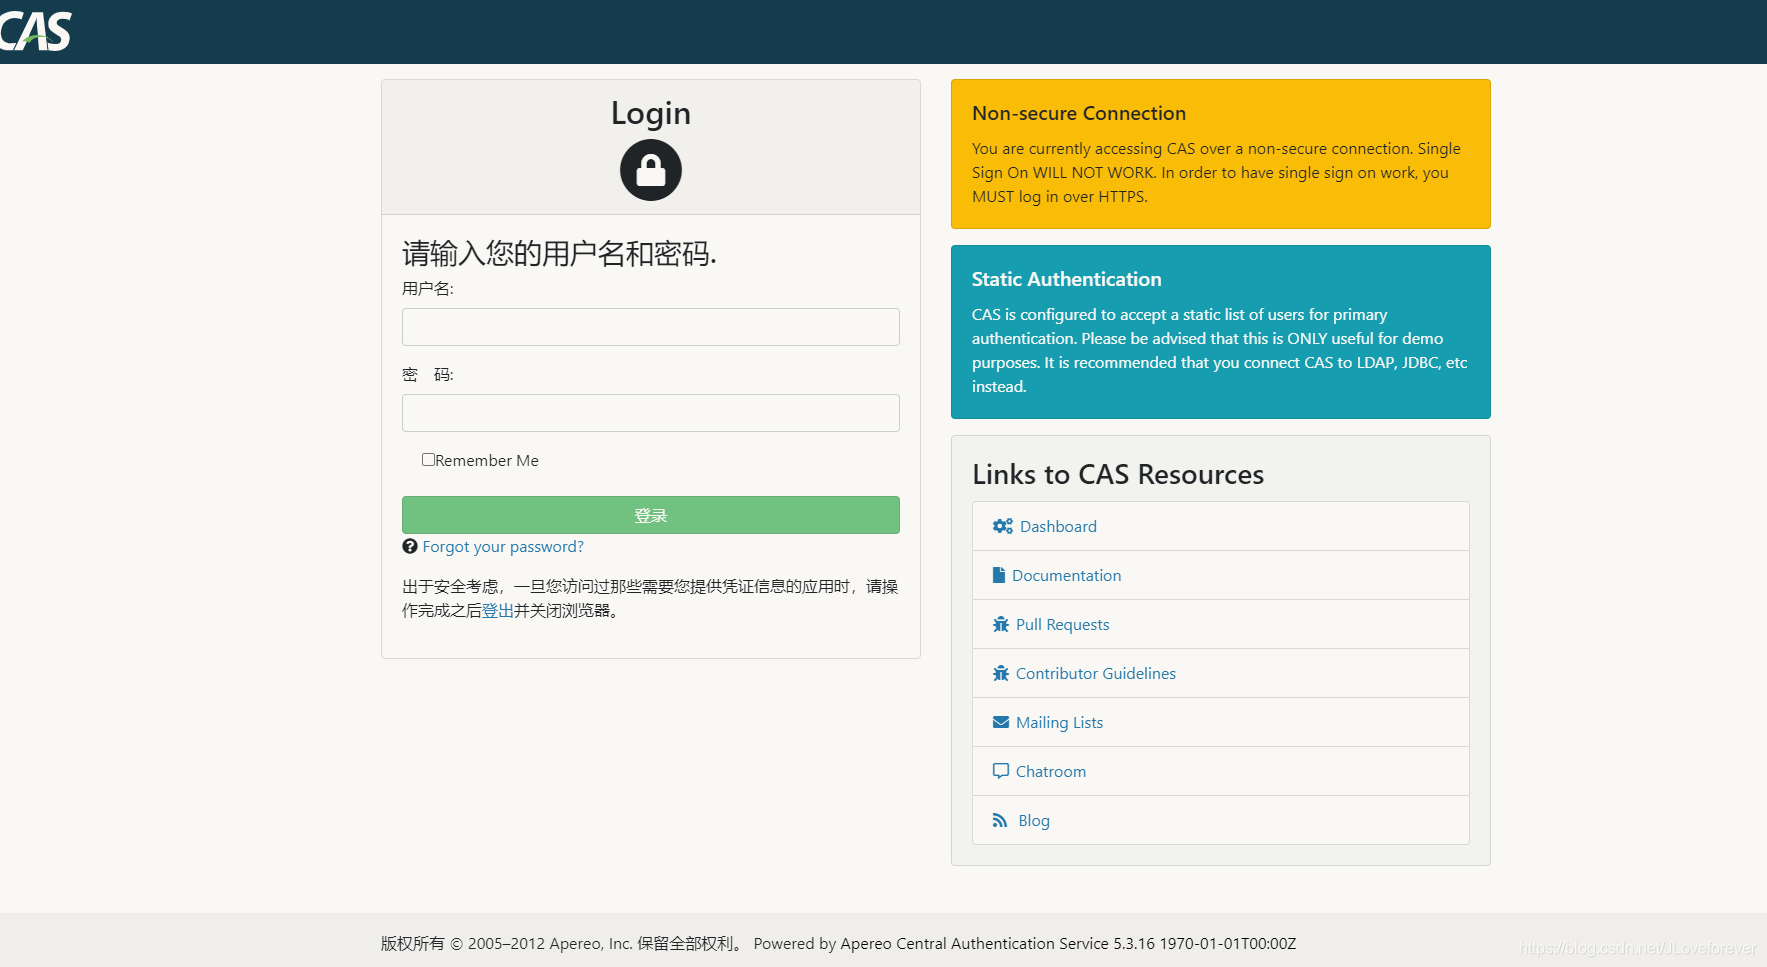The width and height of the screenshot is (1767, 967).
Task: Click the padlock icon under Login
Action: [x=651, y=170]
